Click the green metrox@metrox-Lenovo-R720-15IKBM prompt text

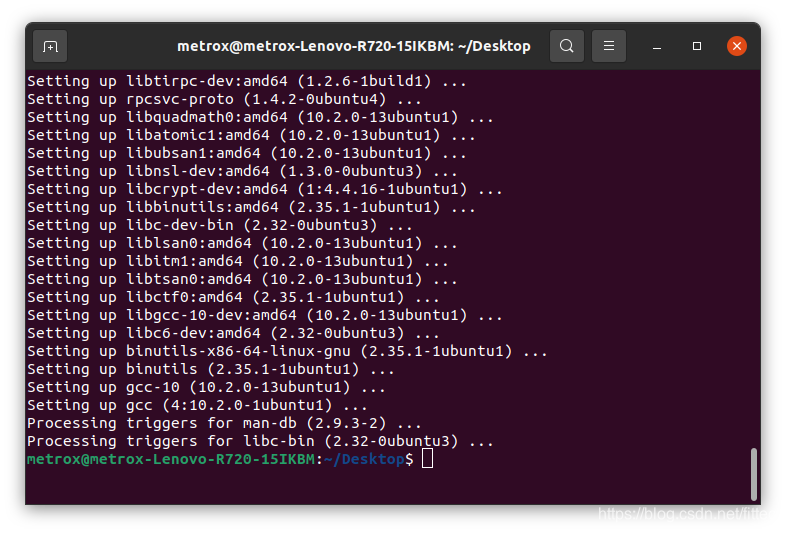point(171,459)
